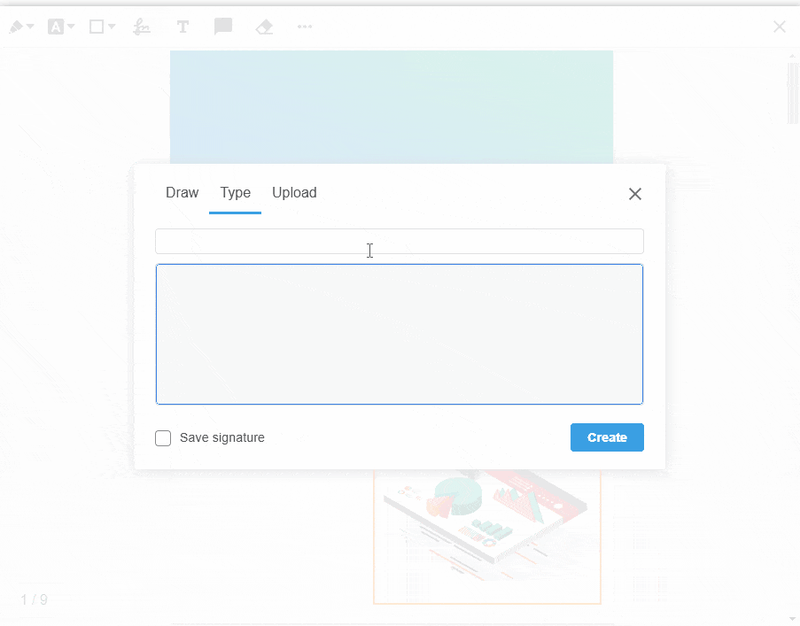
Task: Select the highlighter pen tool
Action: [16, 27]
